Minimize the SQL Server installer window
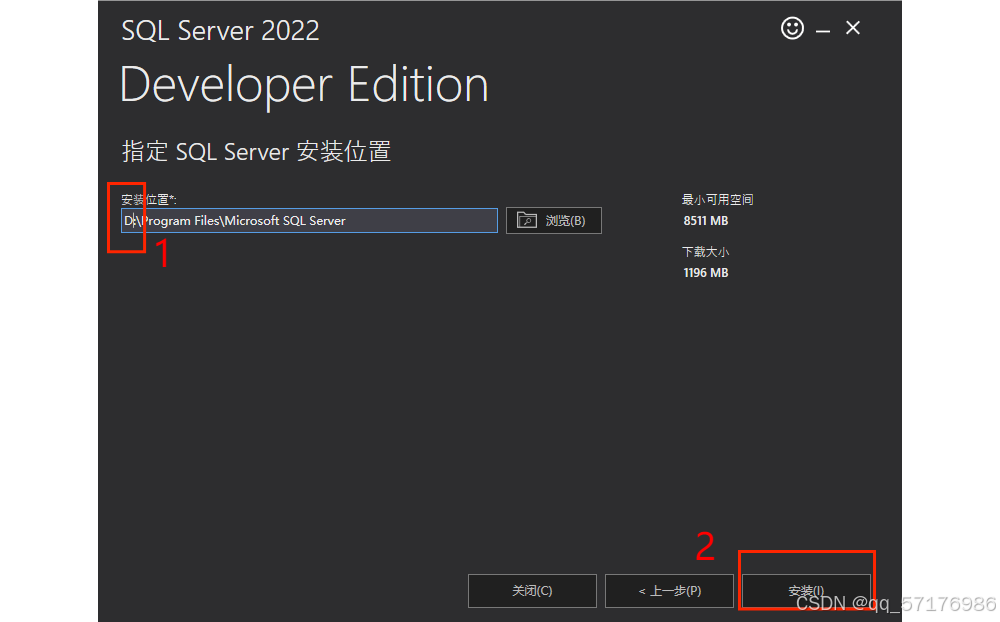 pos(823,29)
